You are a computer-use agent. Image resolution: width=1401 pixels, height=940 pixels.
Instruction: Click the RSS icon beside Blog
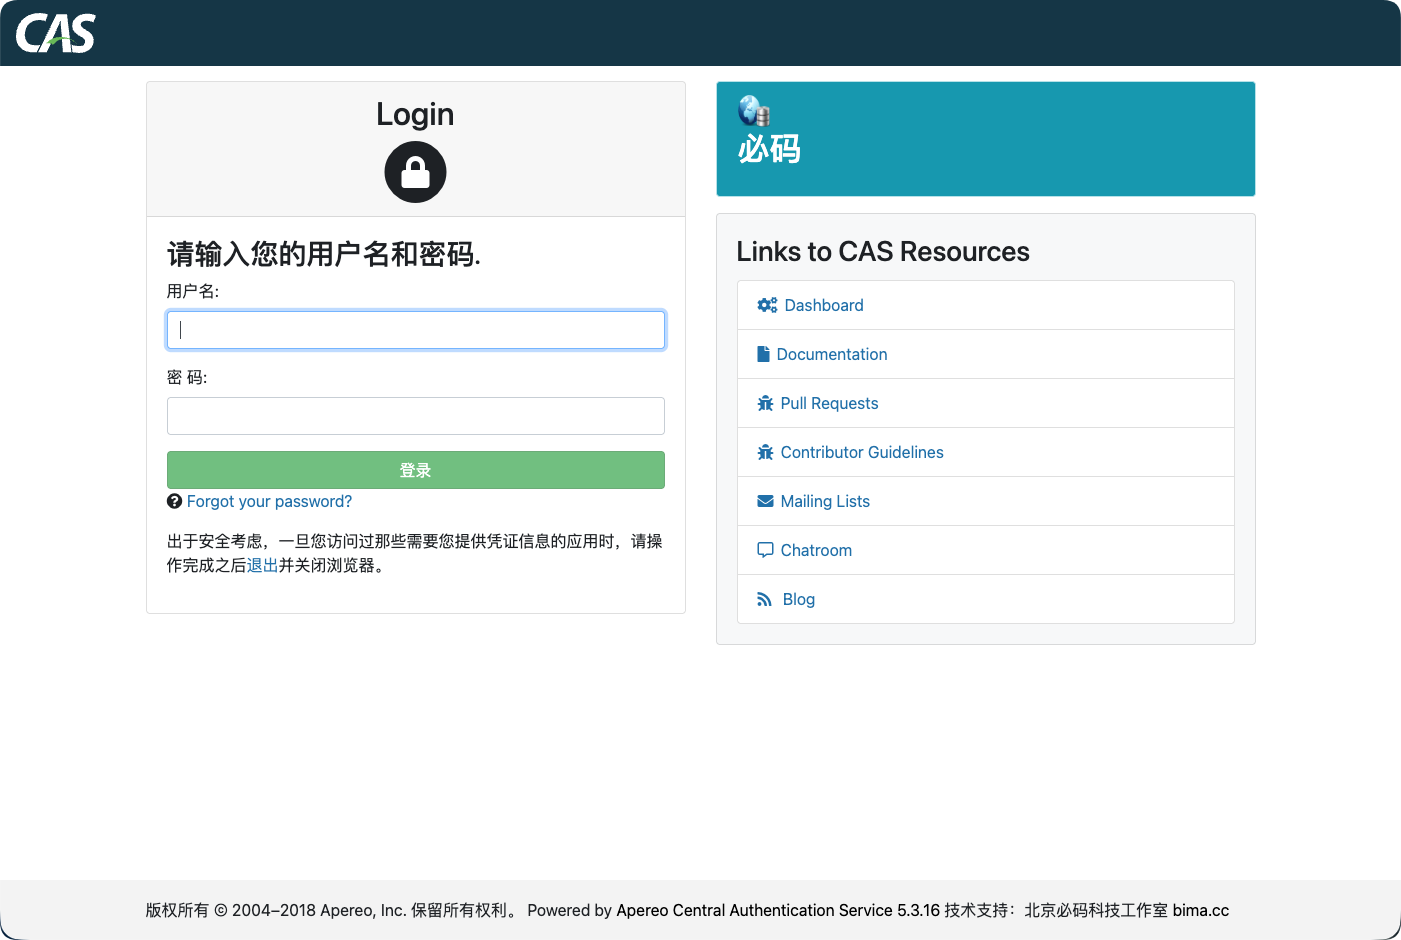click(765, 598)
